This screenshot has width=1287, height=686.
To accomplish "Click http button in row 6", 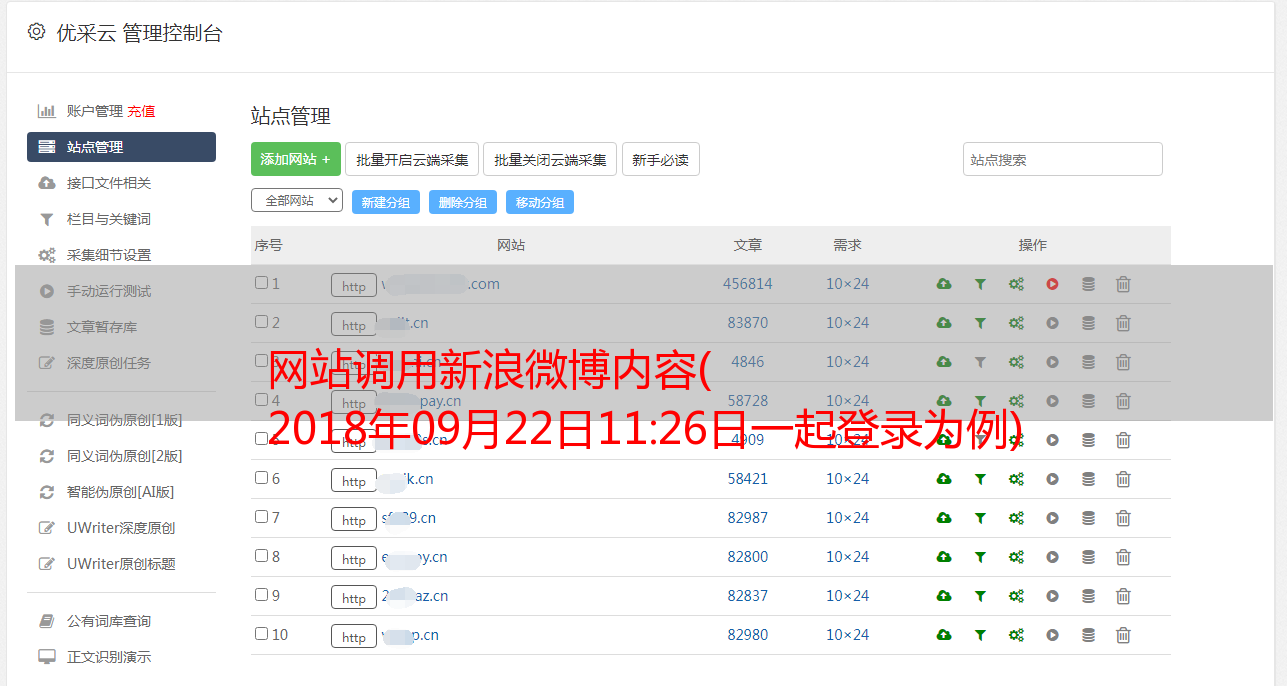I will click(x=354, y=480).
